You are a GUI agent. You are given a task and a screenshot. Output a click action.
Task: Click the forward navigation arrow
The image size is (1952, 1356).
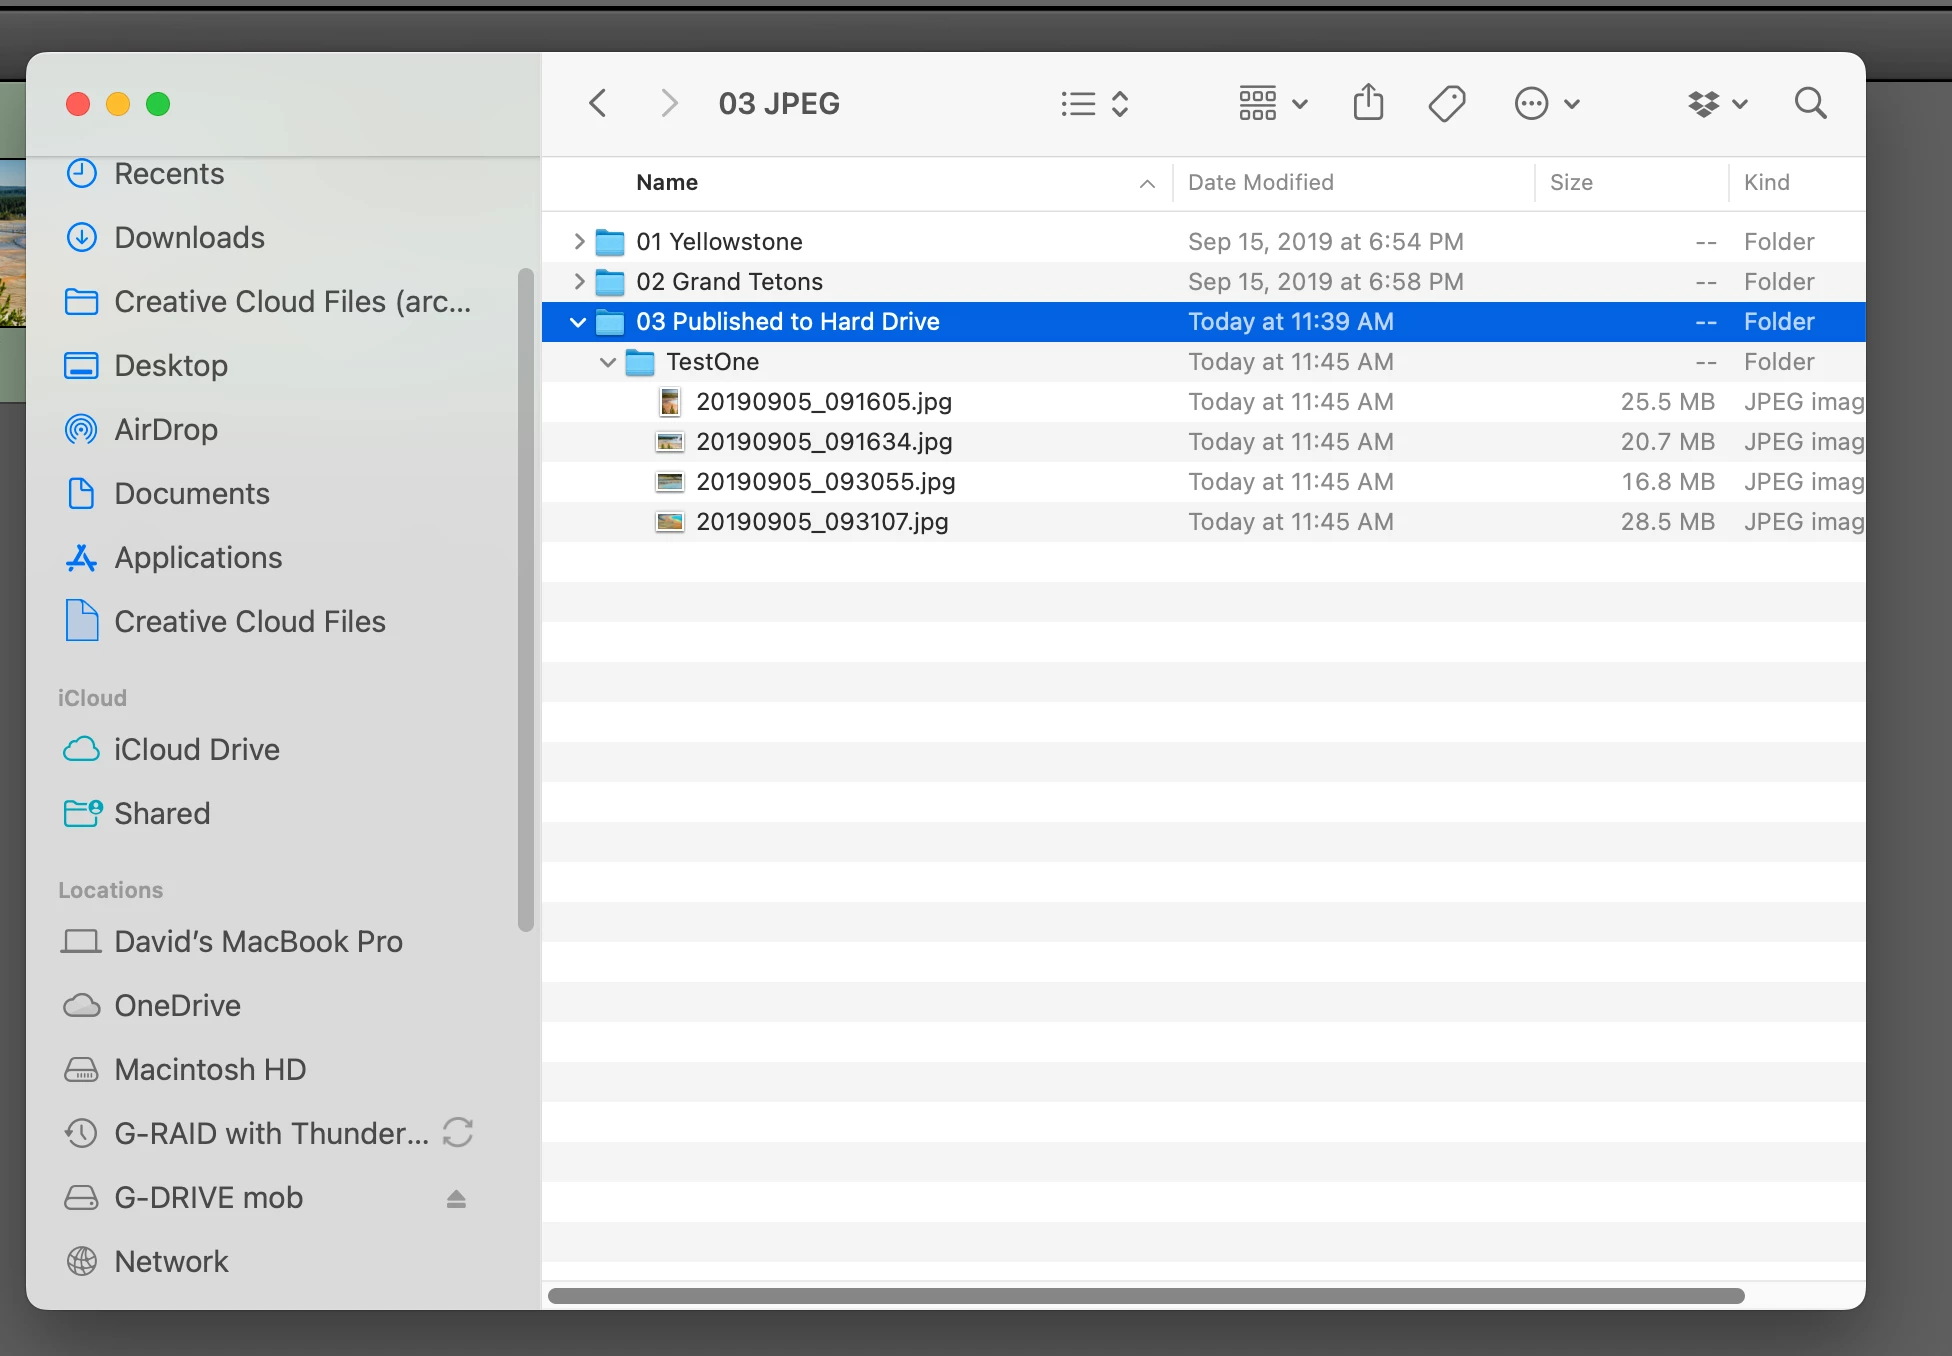pyautogui.click(x=669, y=103)
